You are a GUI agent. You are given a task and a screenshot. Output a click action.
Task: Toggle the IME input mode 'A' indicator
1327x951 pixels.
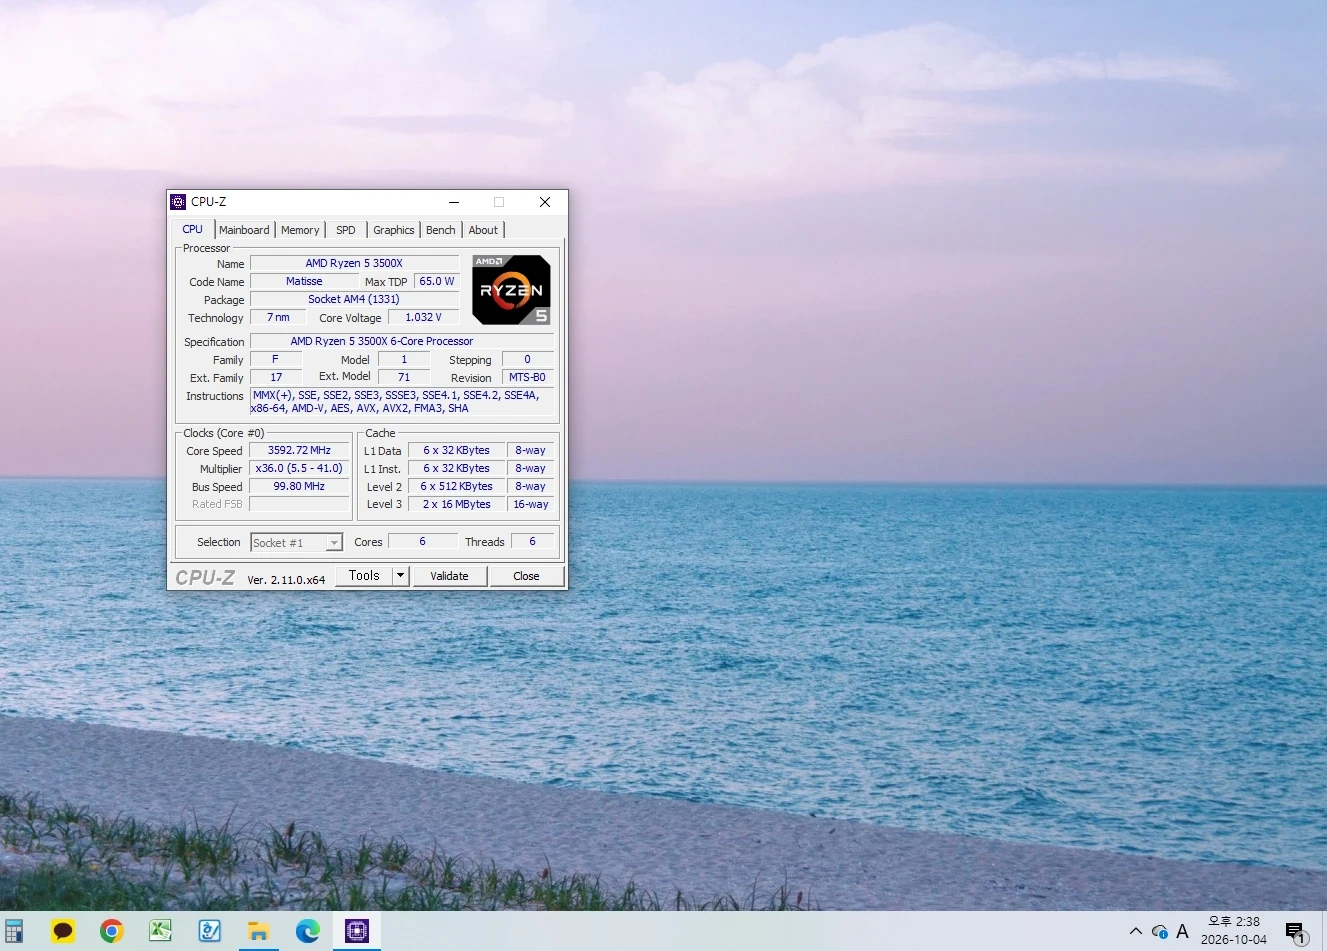coord(1183,931)
